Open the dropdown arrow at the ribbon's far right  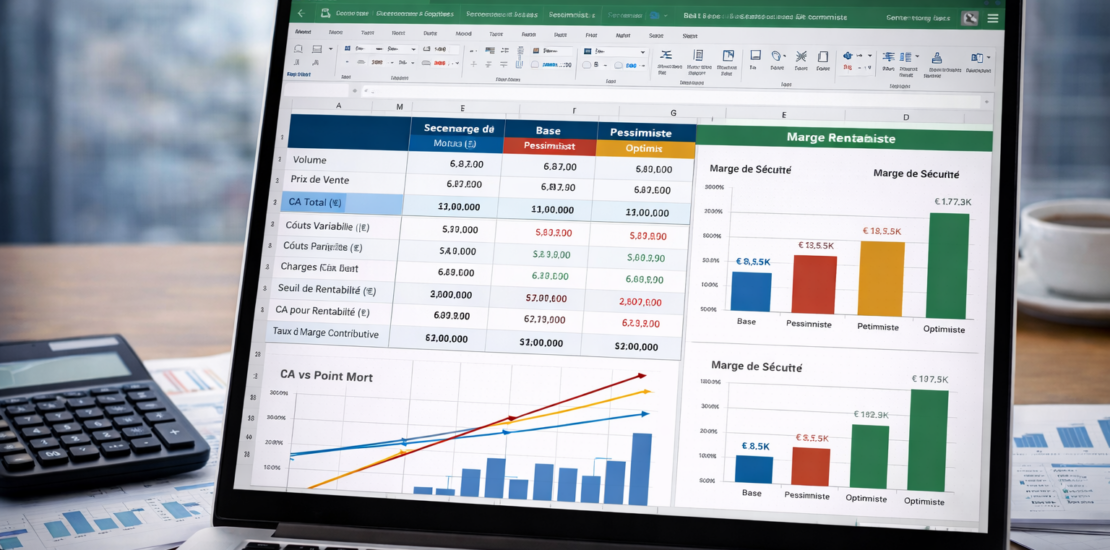coord(988,57)
